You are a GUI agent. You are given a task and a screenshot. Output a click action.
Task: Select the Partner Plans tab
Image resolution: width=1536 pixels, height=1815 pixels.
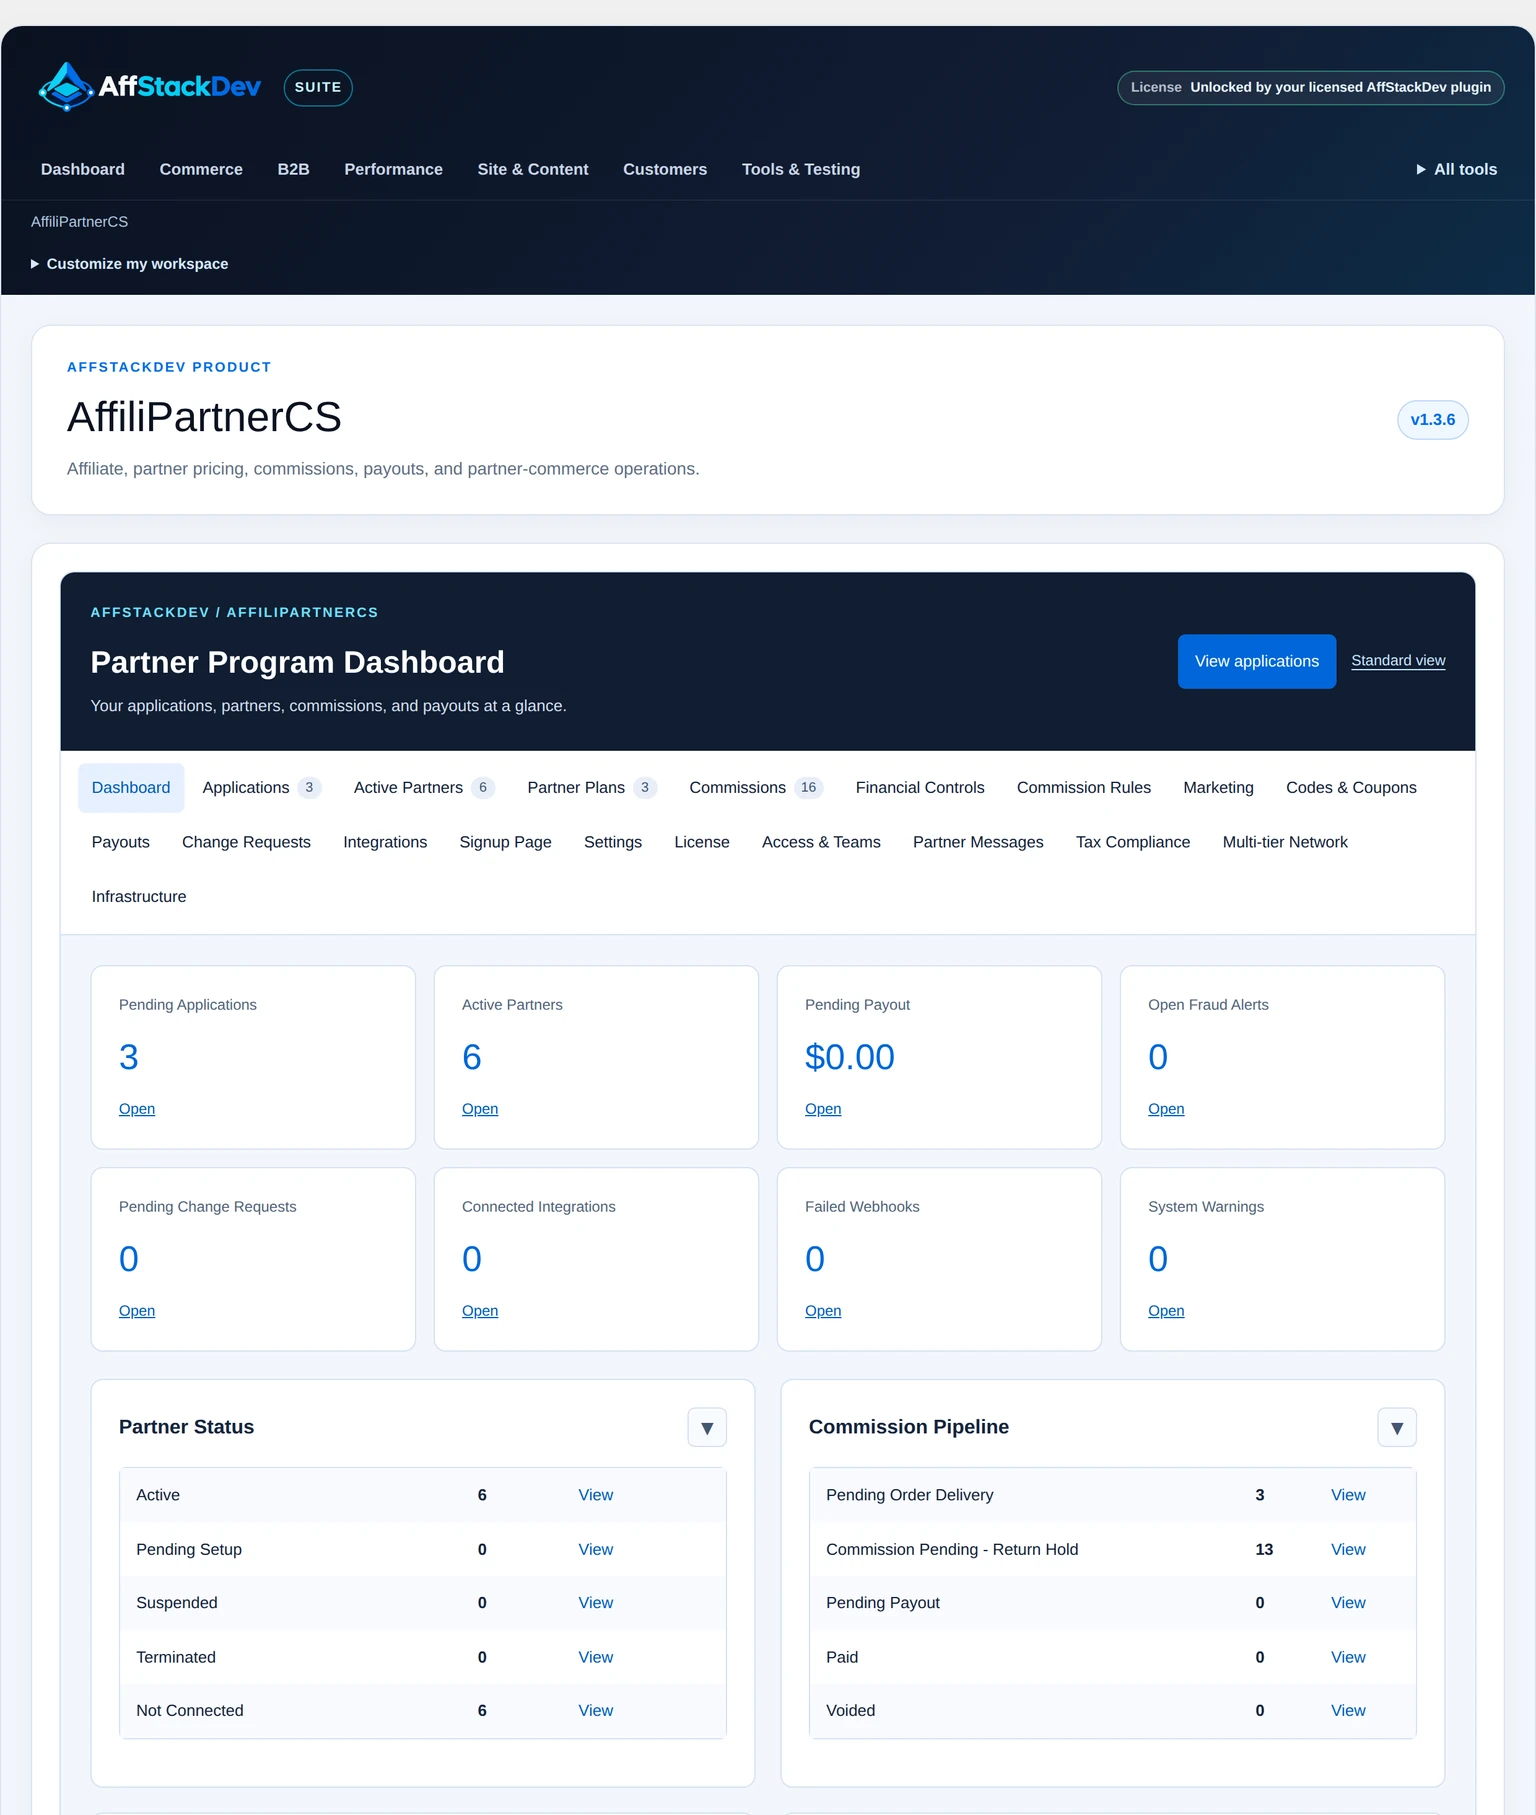tap(591, 788)
